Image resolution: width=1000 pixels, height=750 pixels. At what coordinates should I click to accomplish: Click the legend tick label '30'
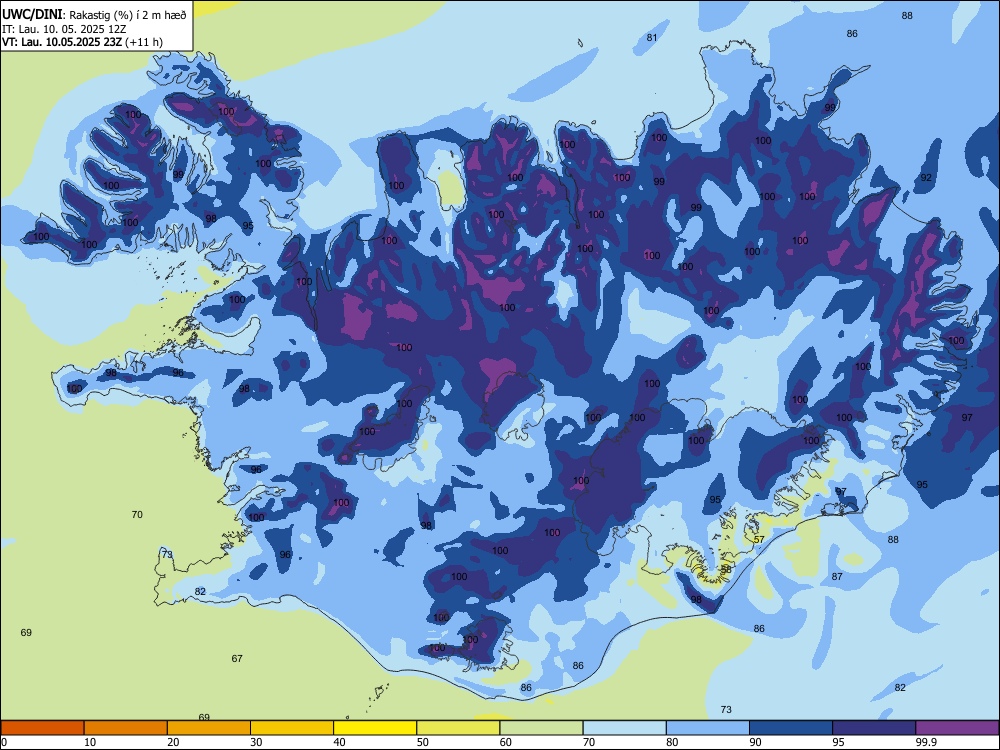point(256,742)
